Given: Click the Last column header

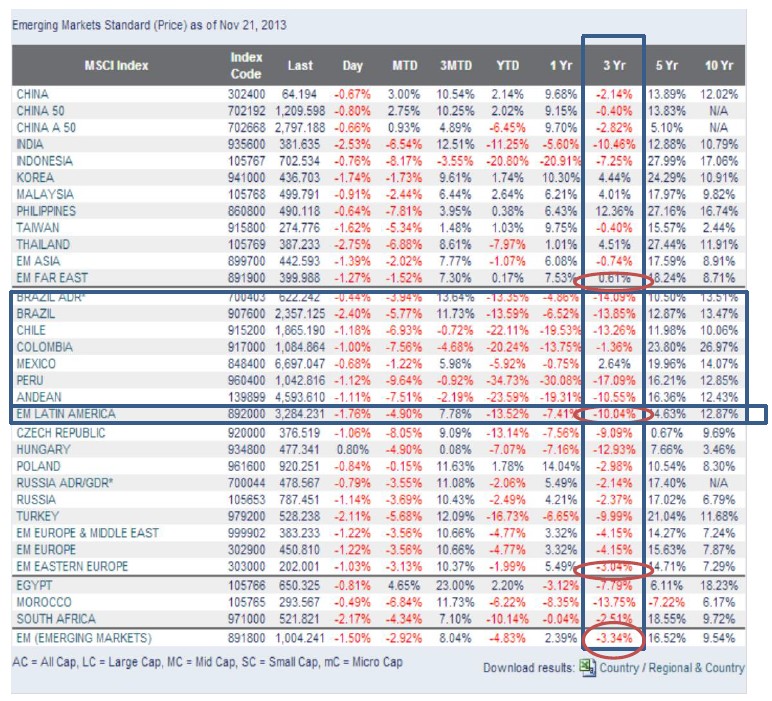Looking at the screenshot, I should coord(300,65).
